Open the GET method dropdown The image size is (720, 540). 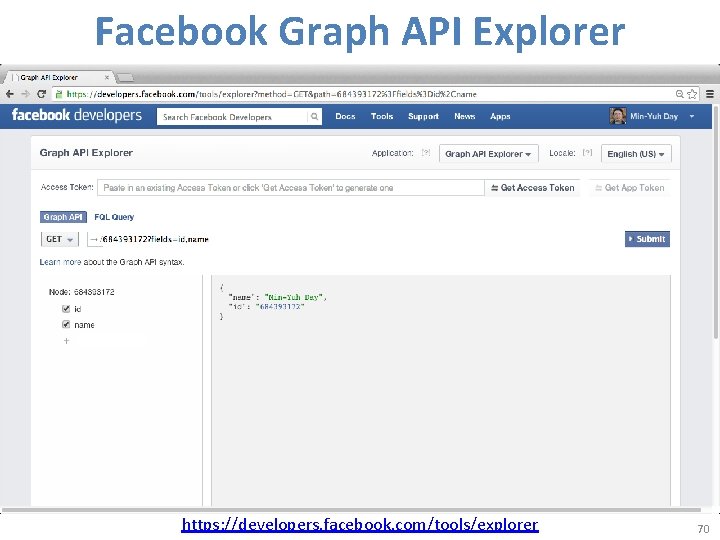tap(60, 239)
